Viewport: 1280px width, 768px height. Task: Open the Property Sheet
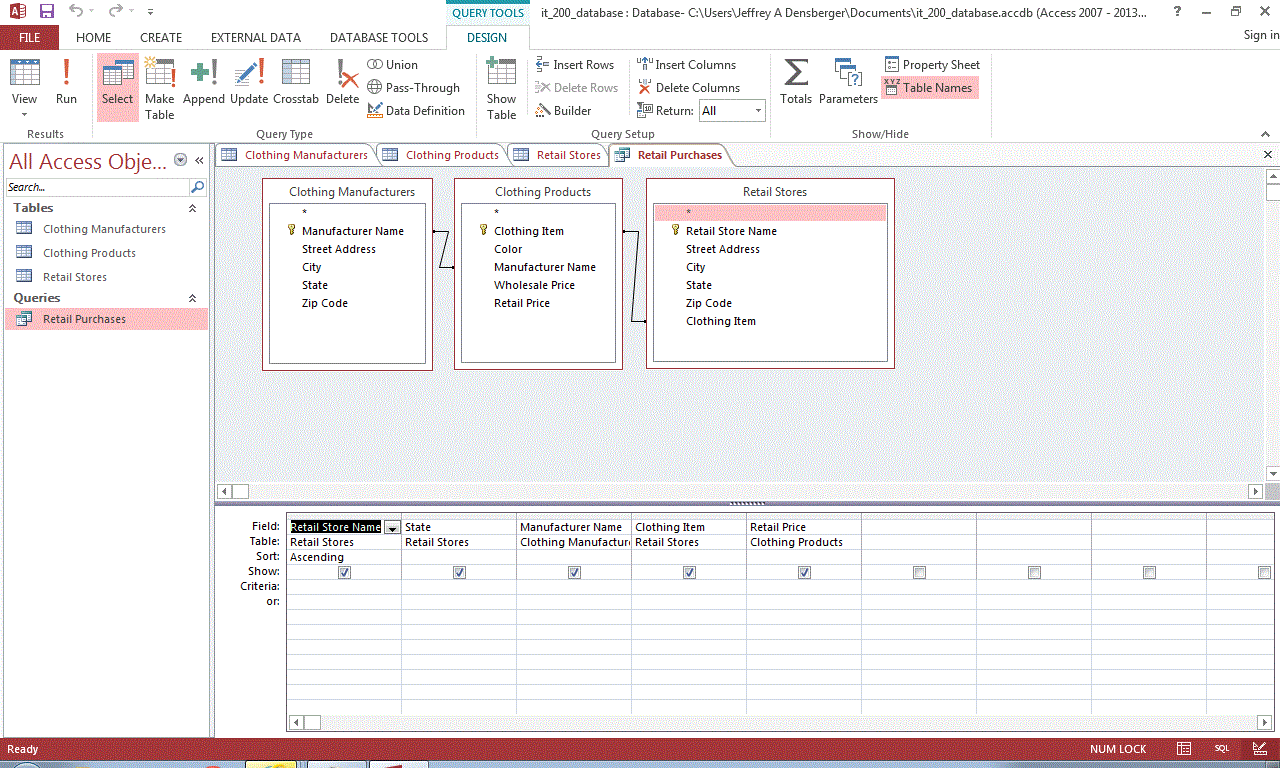(x=932, y=65)
